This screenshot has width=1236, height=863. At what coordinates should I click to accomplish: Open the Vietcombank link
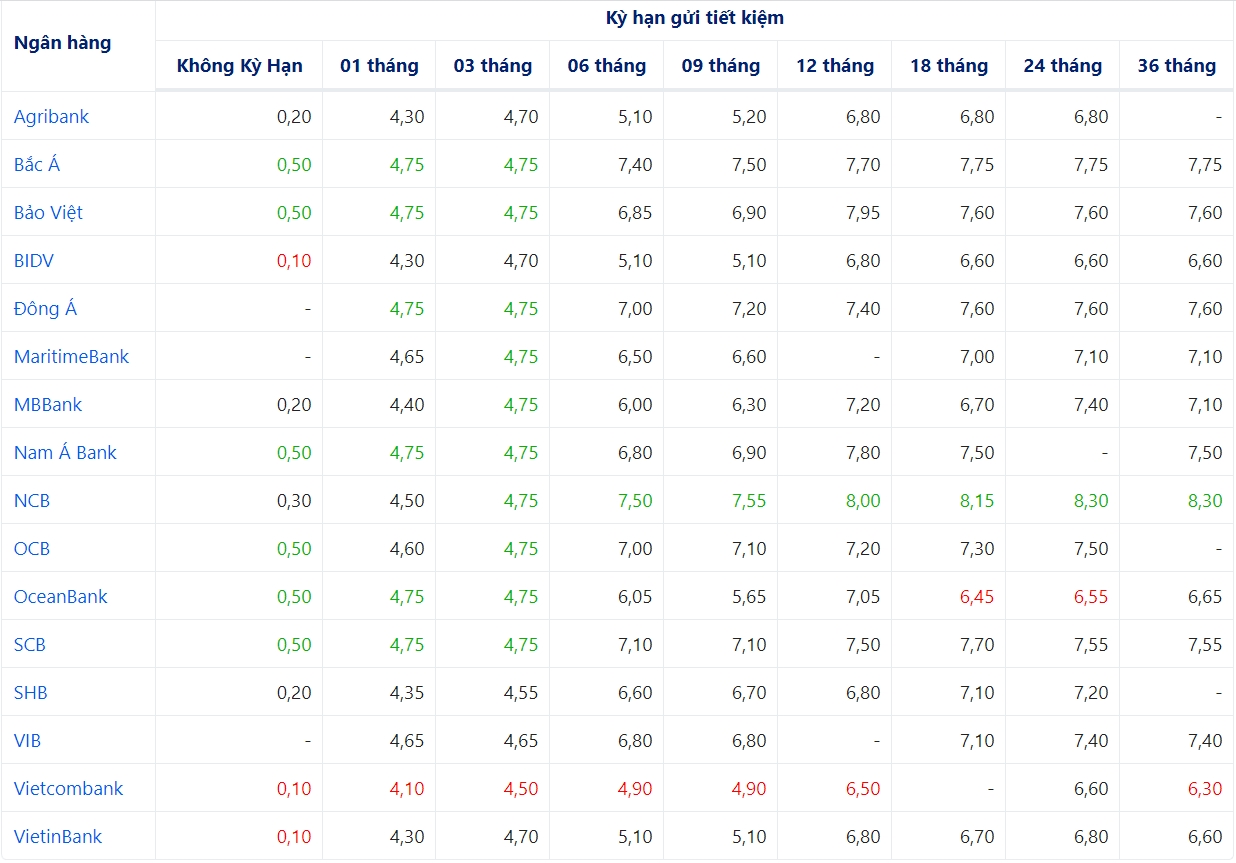(x=68, y=789)
